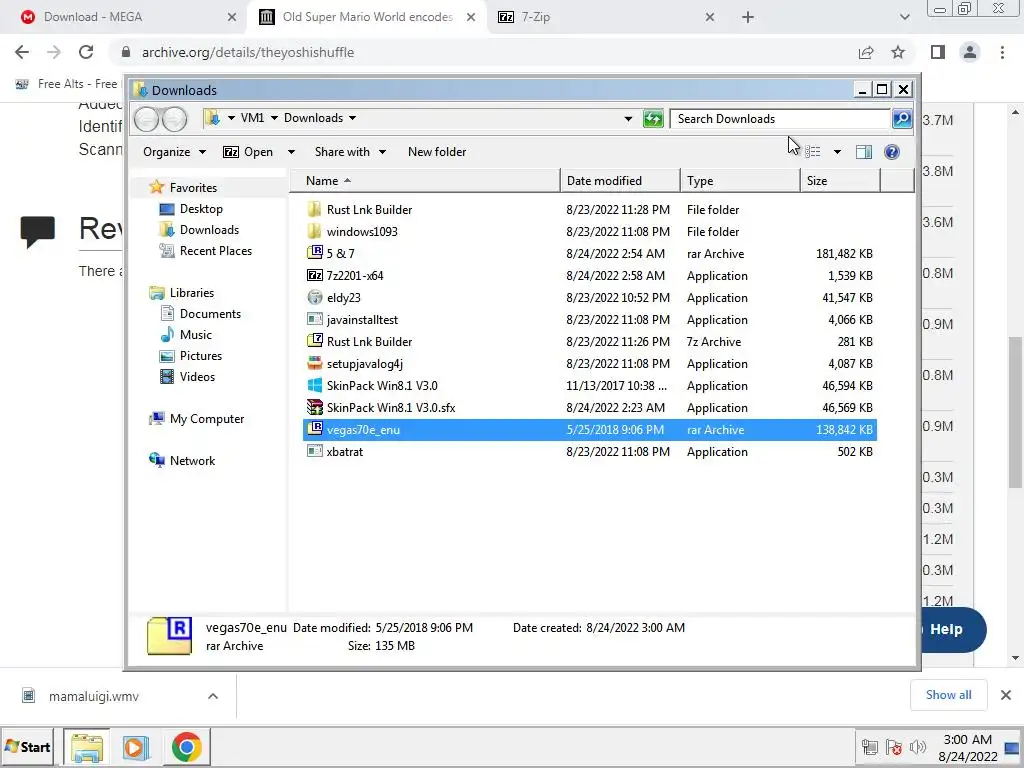Image resolution: width=1024 pixels, height=768 pixels.
Task: Select the 5 & 7 rar archive icon
Action: tap(314, 253)
